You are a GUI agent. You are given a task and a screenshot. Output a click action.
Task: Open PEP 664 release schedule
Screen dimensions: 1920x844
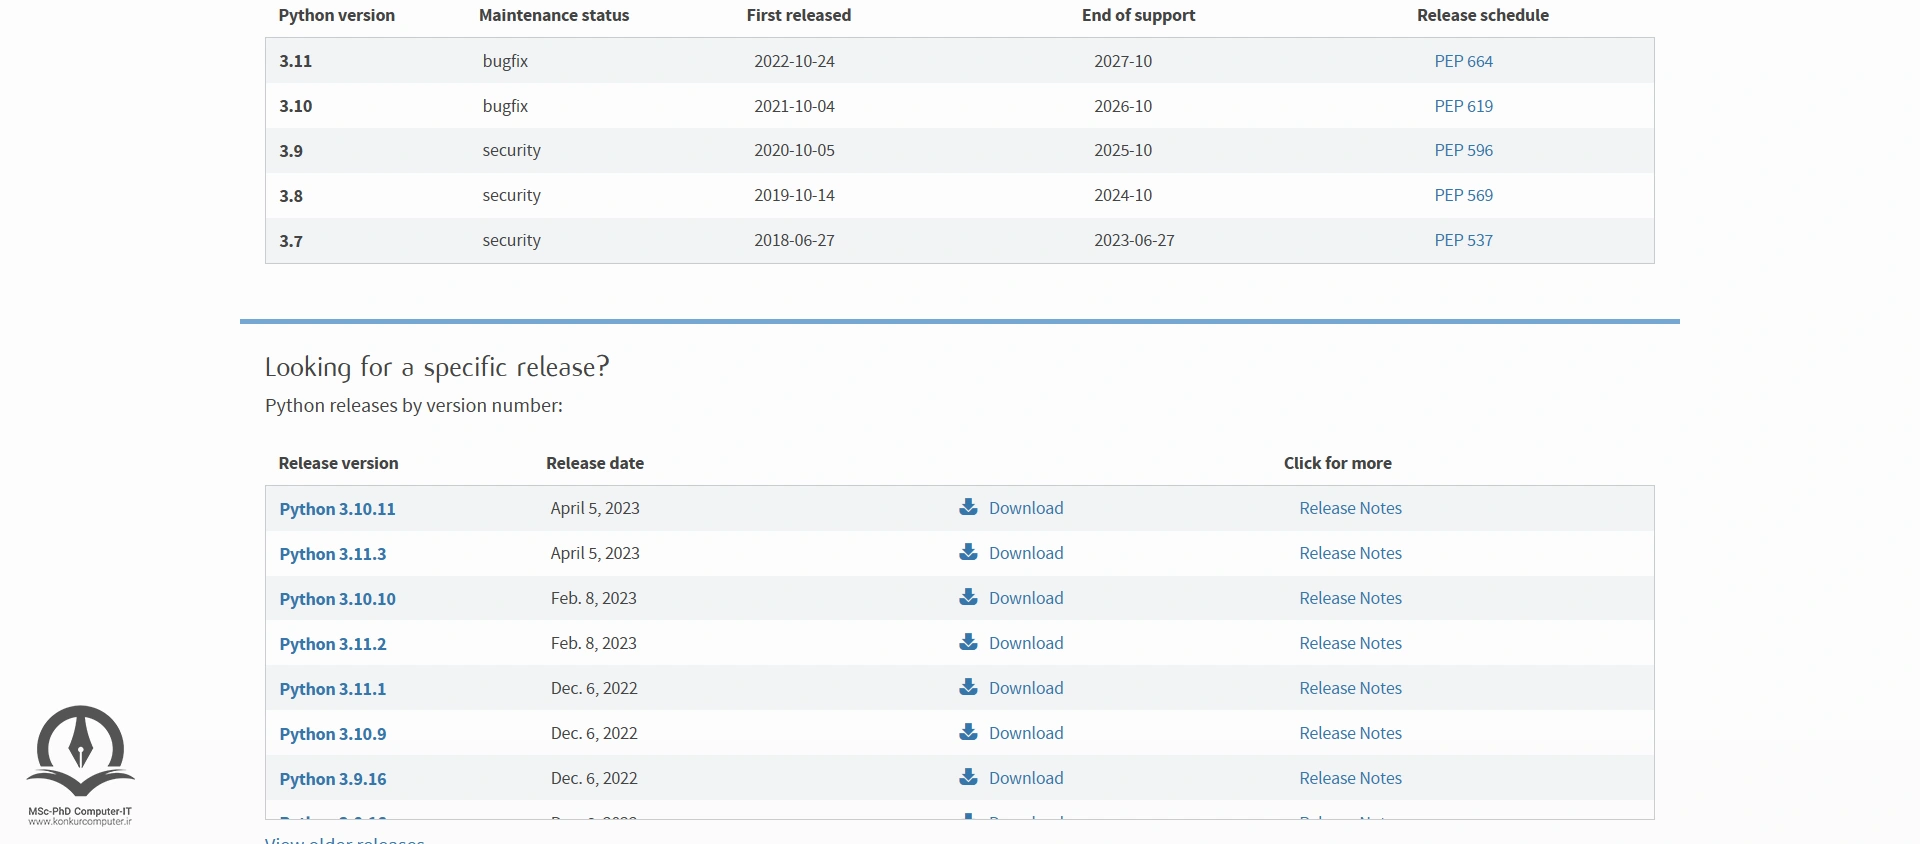1463,61
